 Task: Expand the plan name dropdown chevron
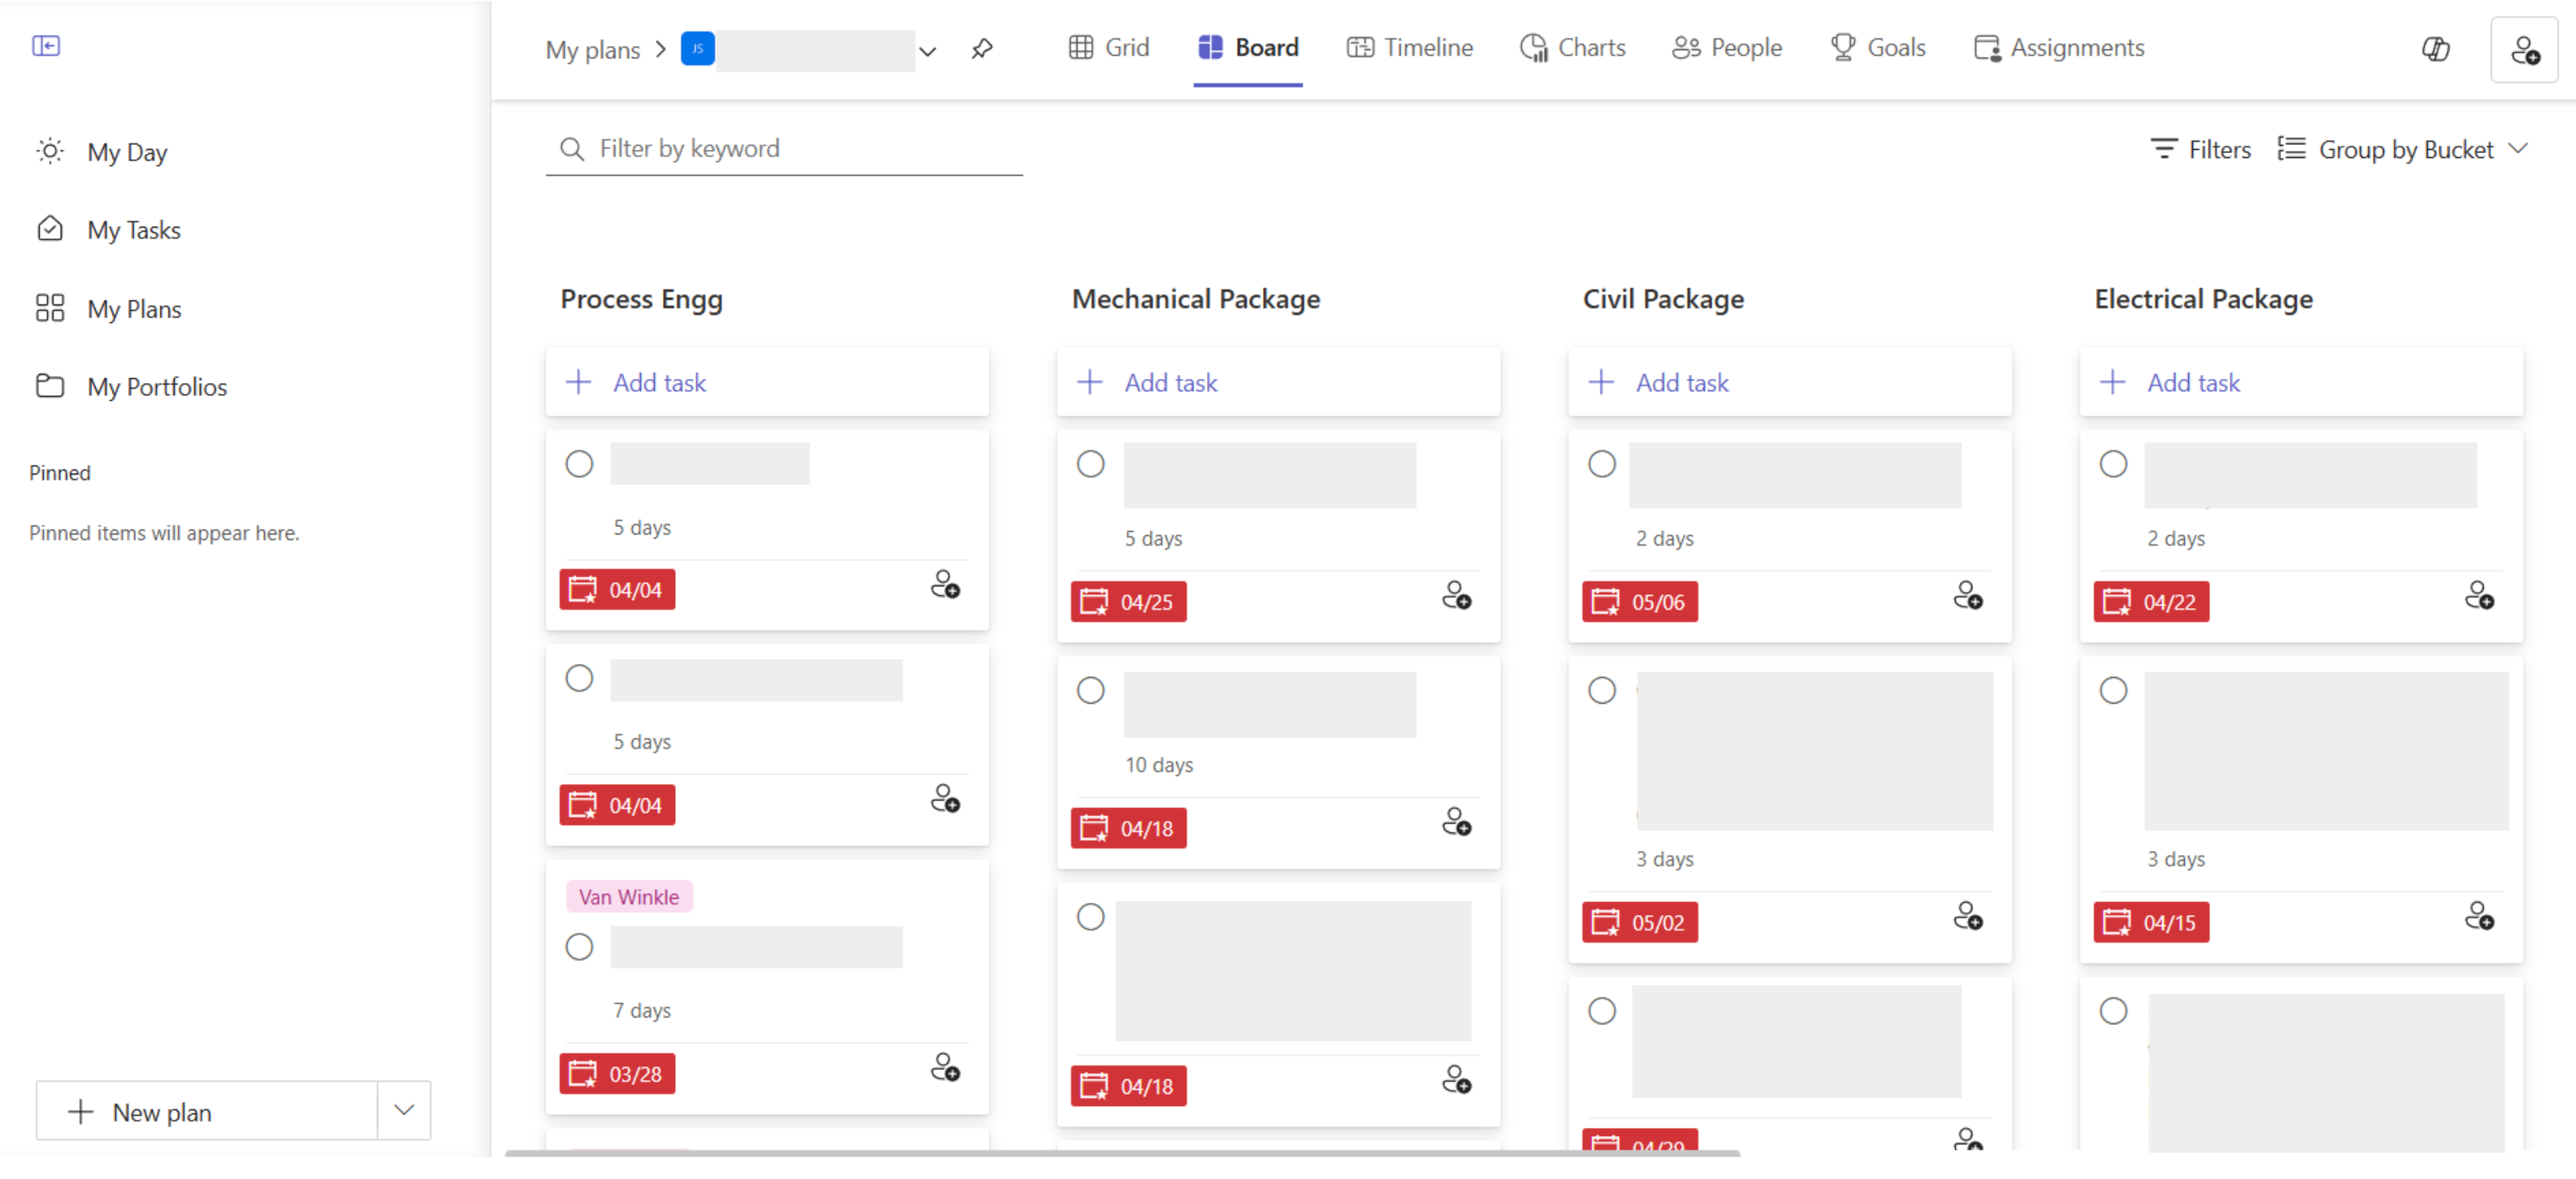927,51
